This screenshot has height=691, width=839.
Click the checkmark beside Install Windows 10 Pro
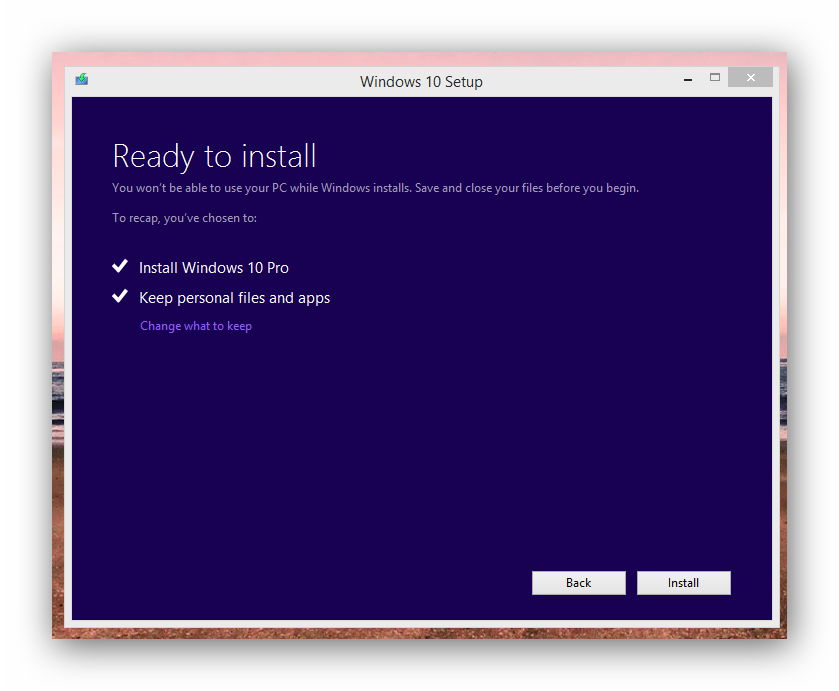pyautogui.click(x=120, y=266)
